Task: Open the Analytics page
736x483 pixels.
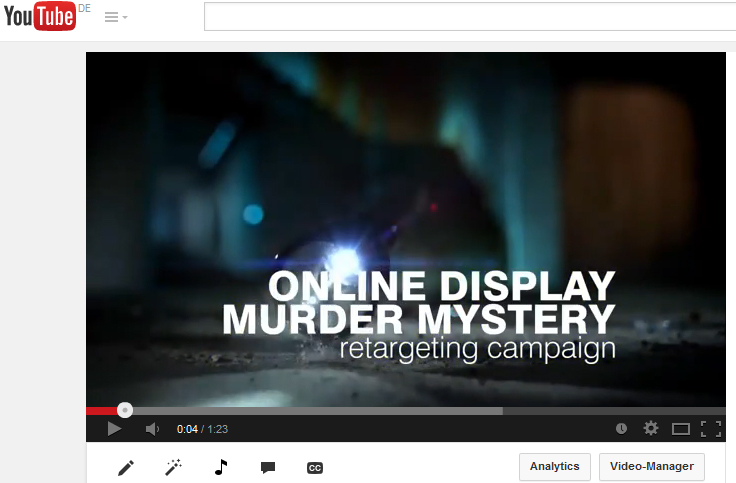Action: pyautogui.click(x=554, y=467)
